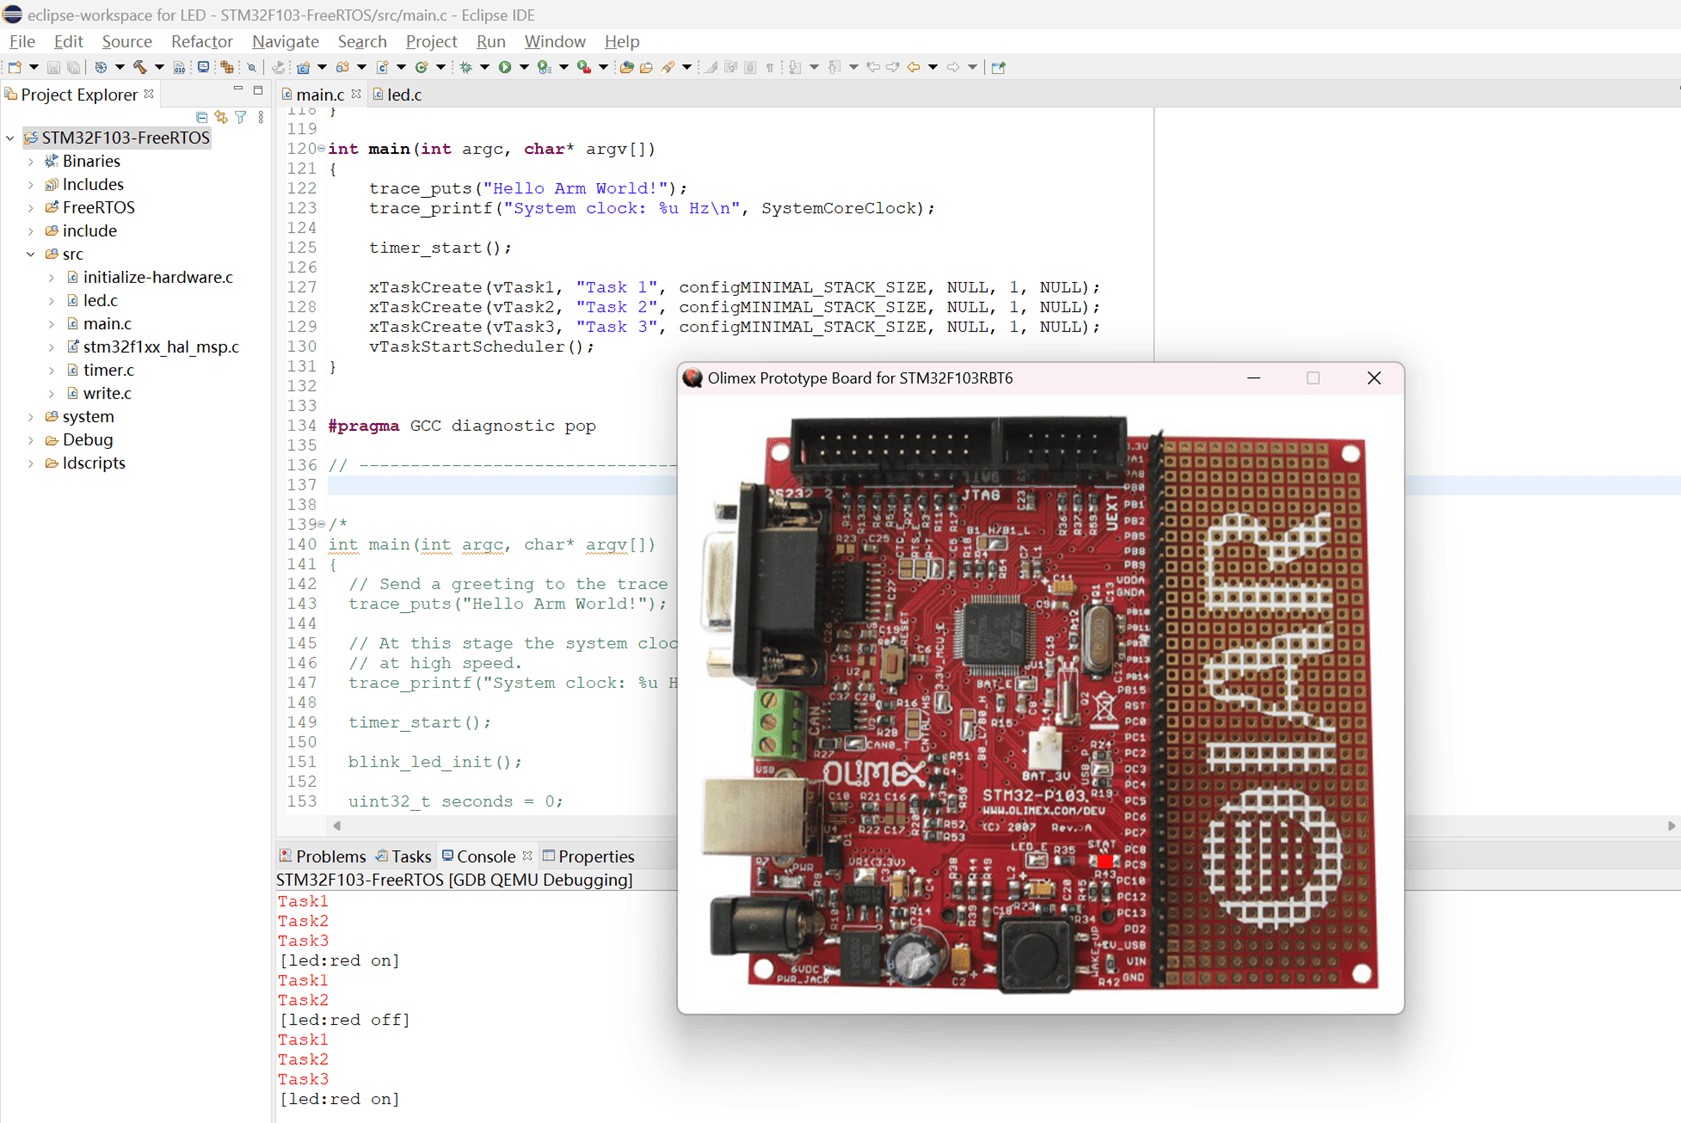1681x1123 pixels.
Task: Open the Project menu
Action: tap(431, 41)
